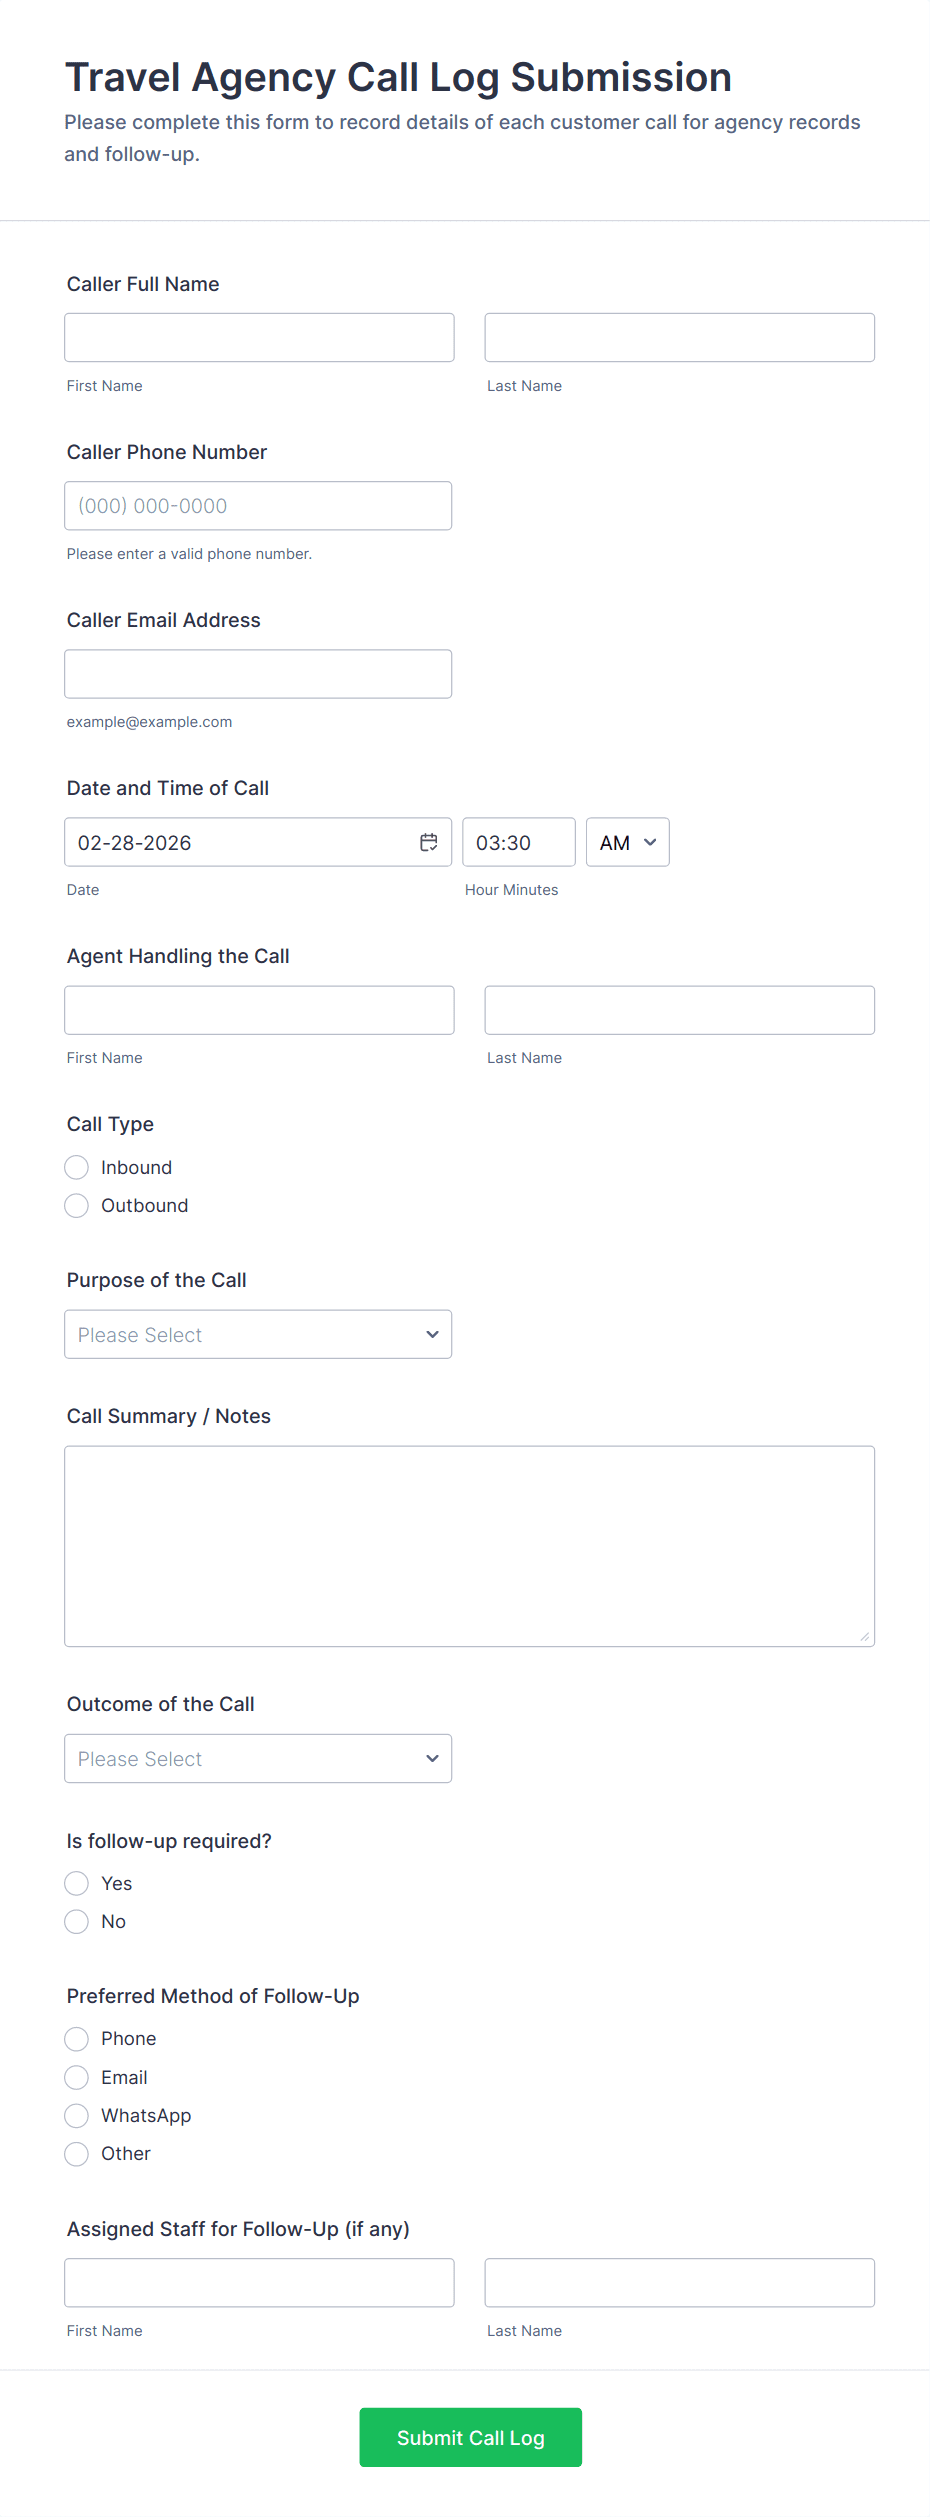Viewport: 930px width, 2517px height.
Task: Select Phone as follow-up method
Action: [x=77, y=2038]
